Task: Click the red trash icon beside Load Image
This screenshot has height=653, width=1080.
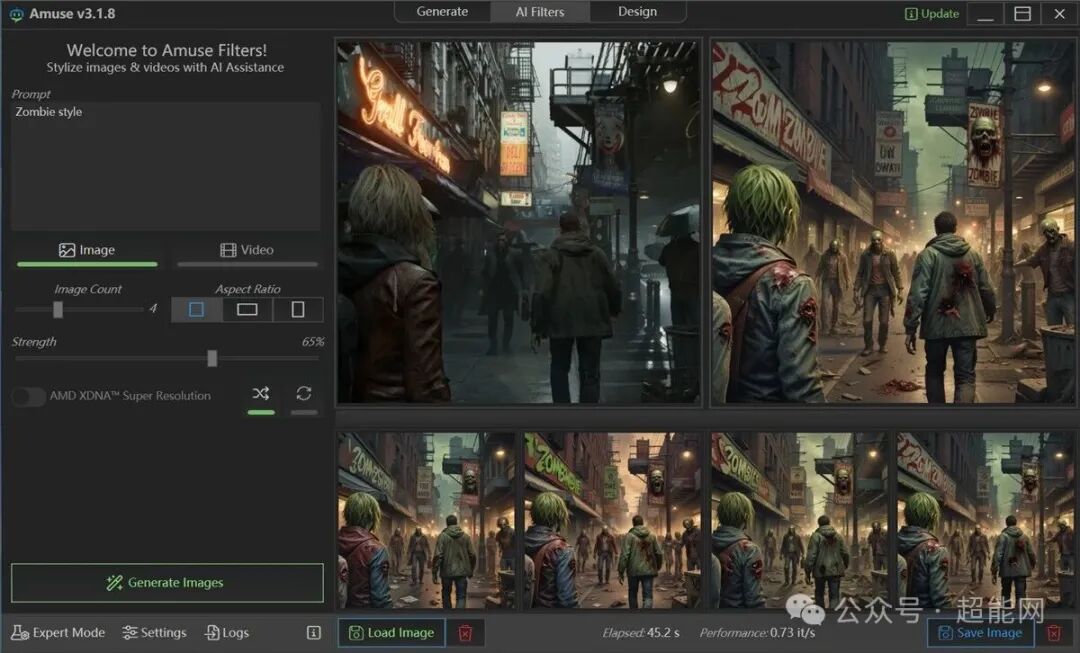Action: (465, 633)
